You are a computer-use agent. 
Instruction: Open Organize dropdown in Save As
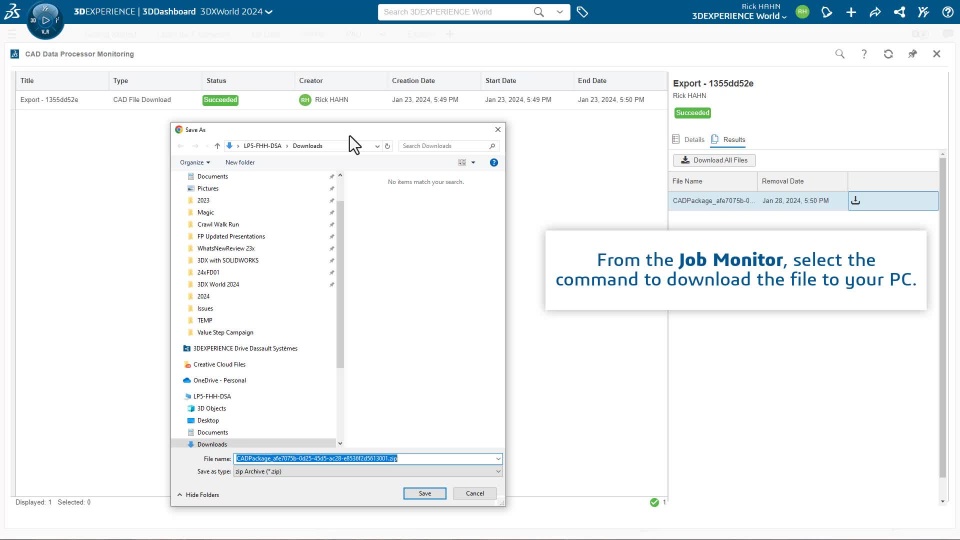pyautogui.click(x=195, y=162)
